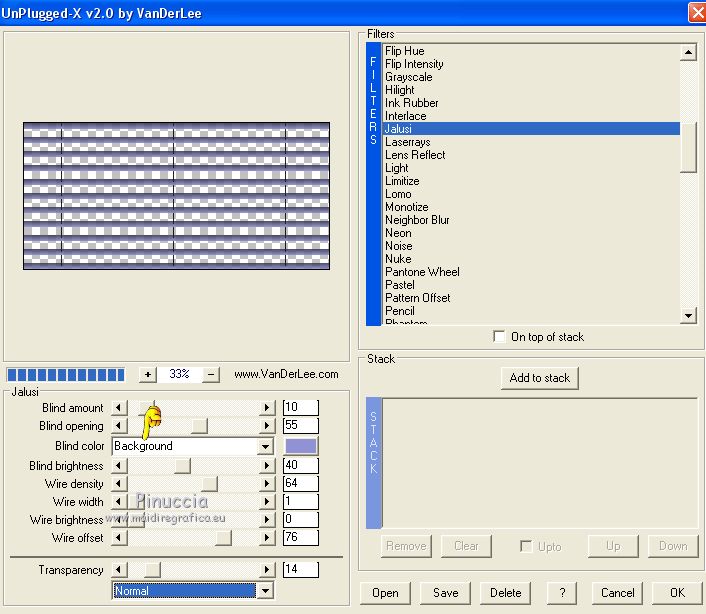Increase Blind amount with right arrow
706x614 pixels.
tap(267, 407)
